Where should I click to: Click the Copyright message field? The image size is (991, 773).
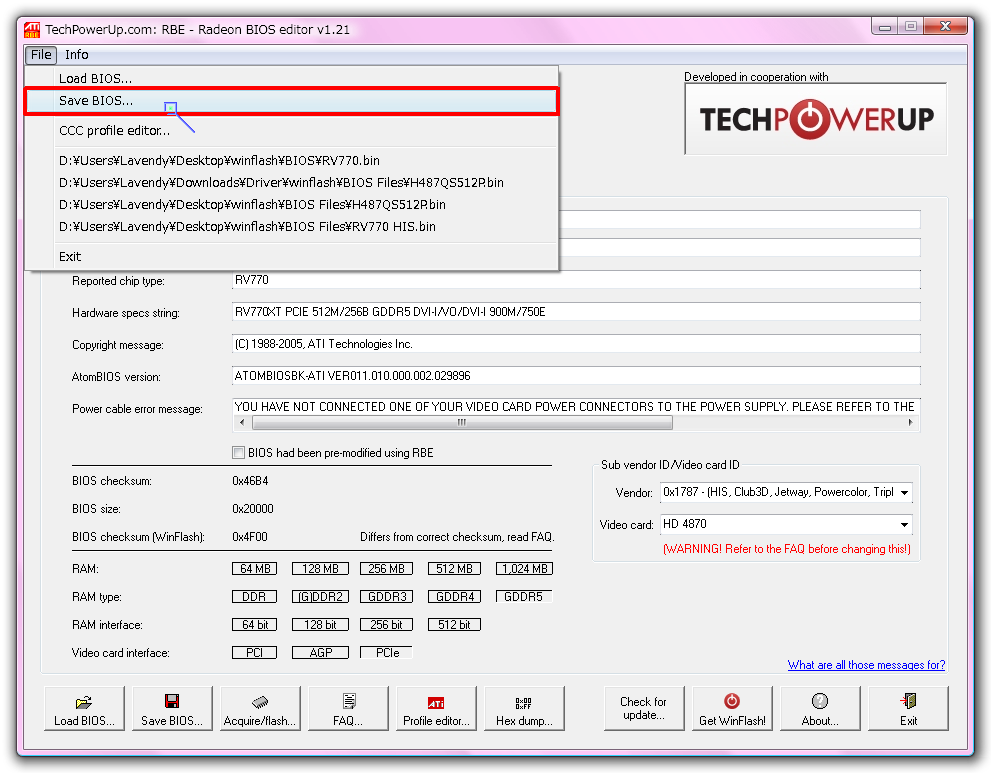[576, 344]
